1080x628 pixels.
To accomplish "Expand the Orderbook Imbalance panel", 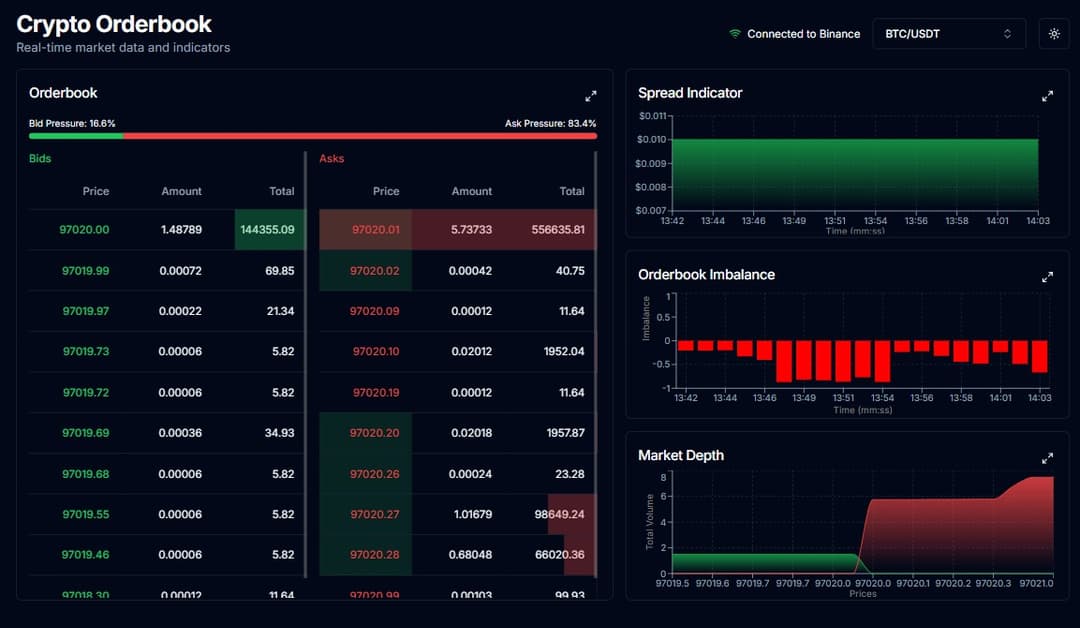I will 1047,277.
